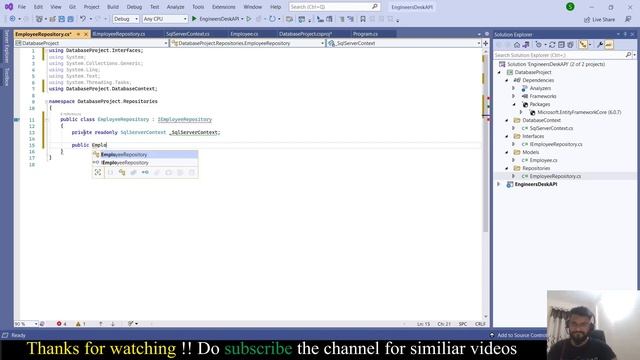This screenshot has height=360, width=640.
Task: Click Add to Source Control
Action: click(x=518, y=335)
